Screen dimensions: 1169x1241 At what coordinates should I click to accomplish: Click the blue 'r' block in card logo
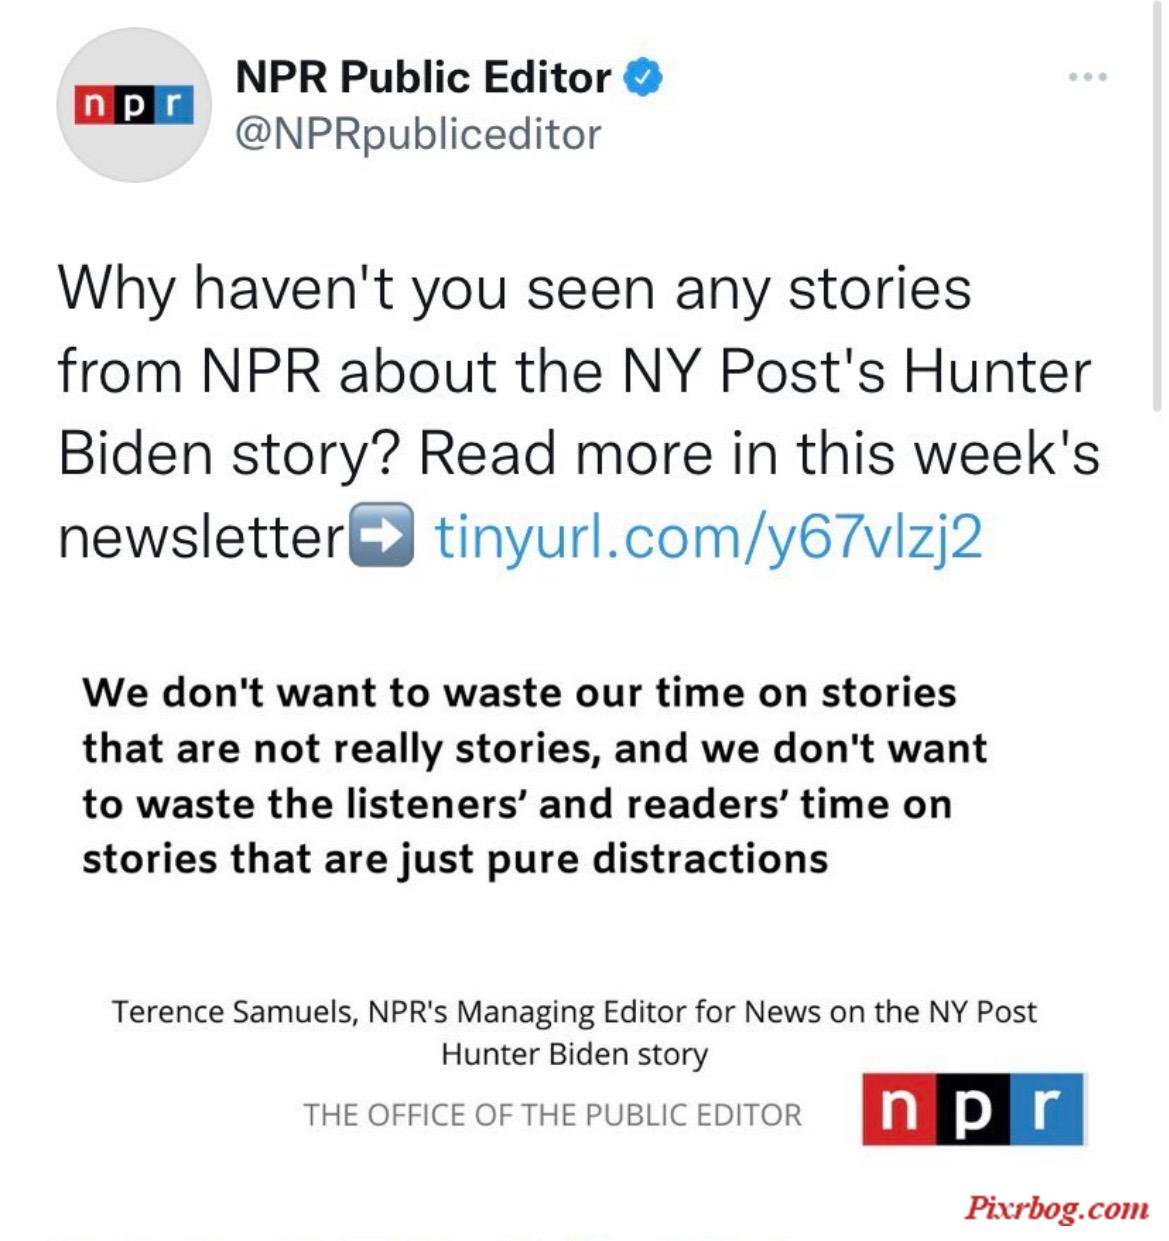coord(1048,1110)
